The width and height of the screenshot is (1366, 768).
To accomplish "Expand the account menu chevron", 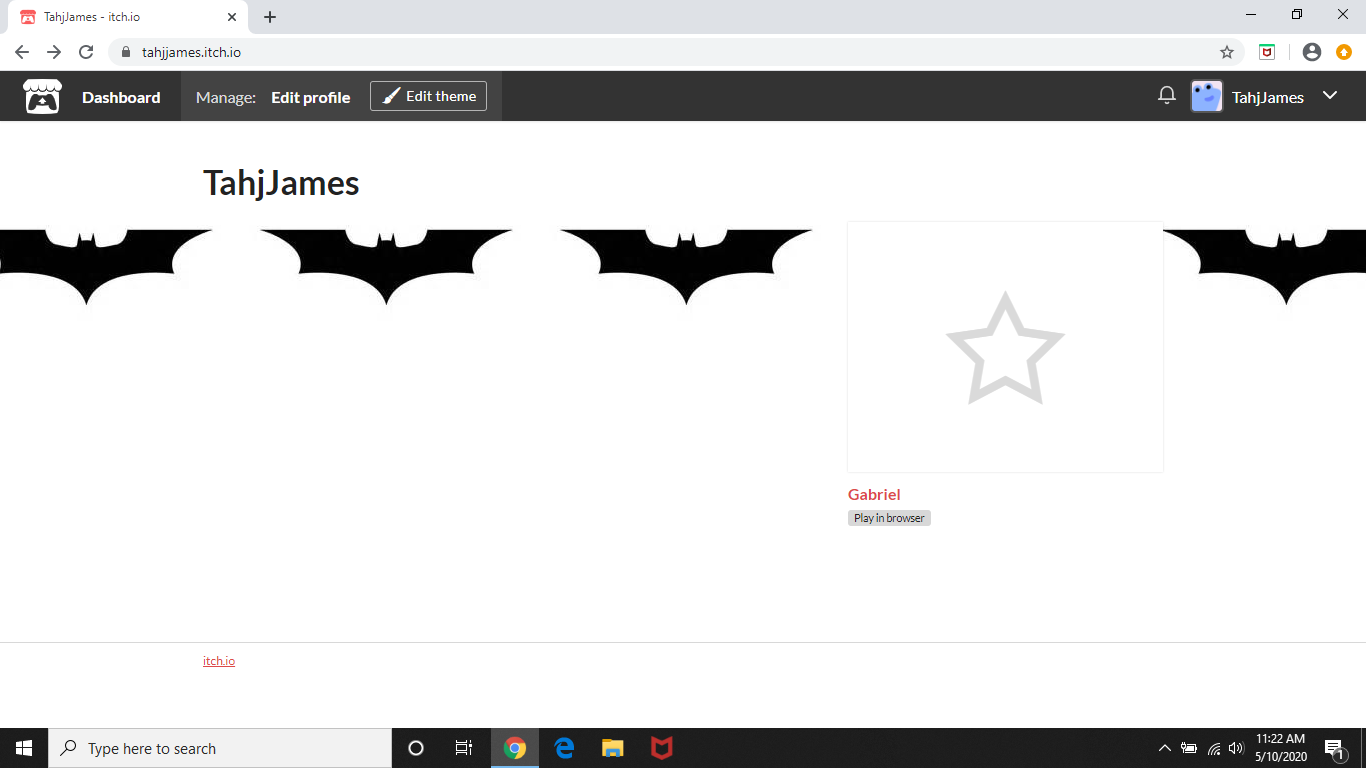I will pyautogui.click(x=1330, y=95).
